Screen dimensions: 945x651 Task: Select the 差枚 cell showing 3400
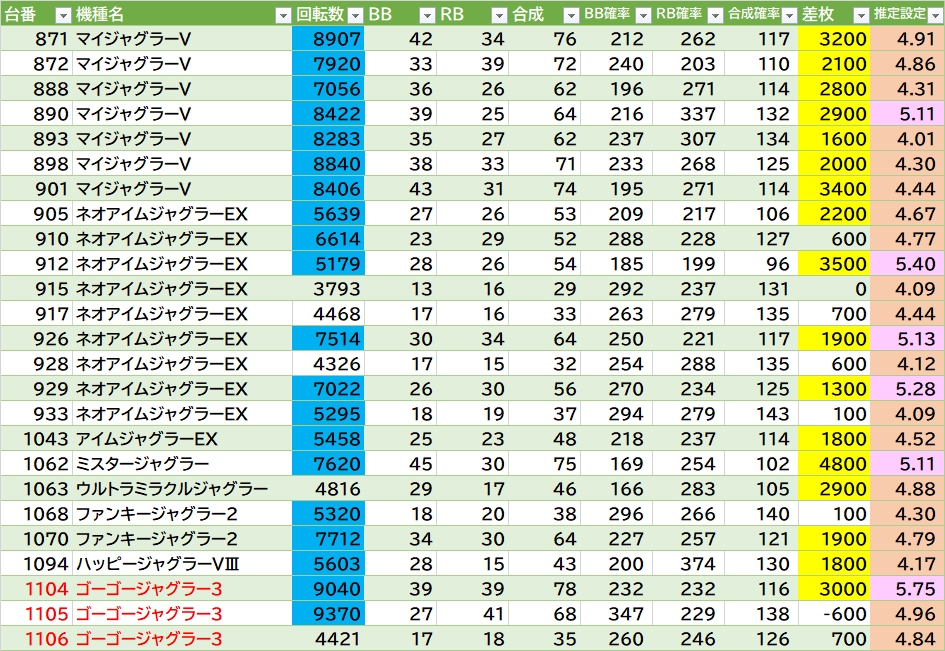(834, 189)
